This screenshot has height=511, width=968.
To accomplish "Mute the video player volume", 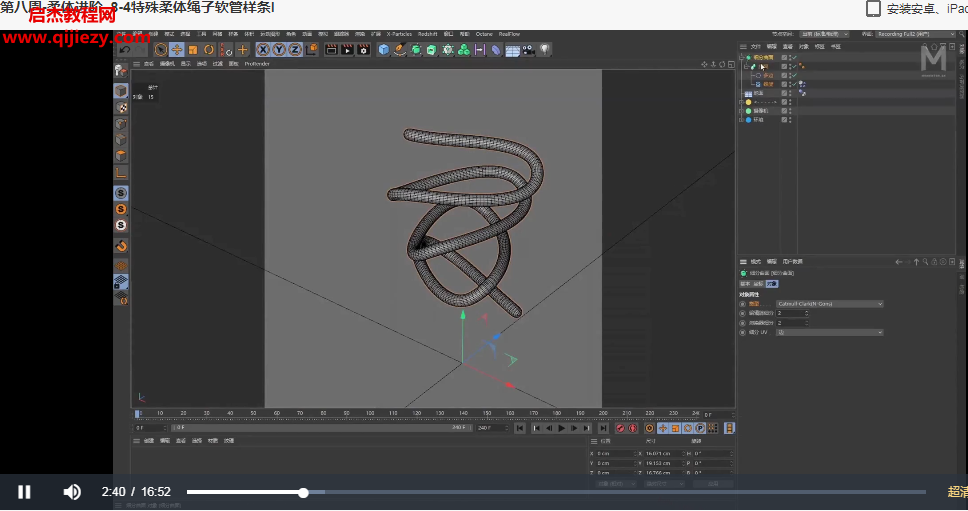I will pyautogui.click(x=72, y=492).
